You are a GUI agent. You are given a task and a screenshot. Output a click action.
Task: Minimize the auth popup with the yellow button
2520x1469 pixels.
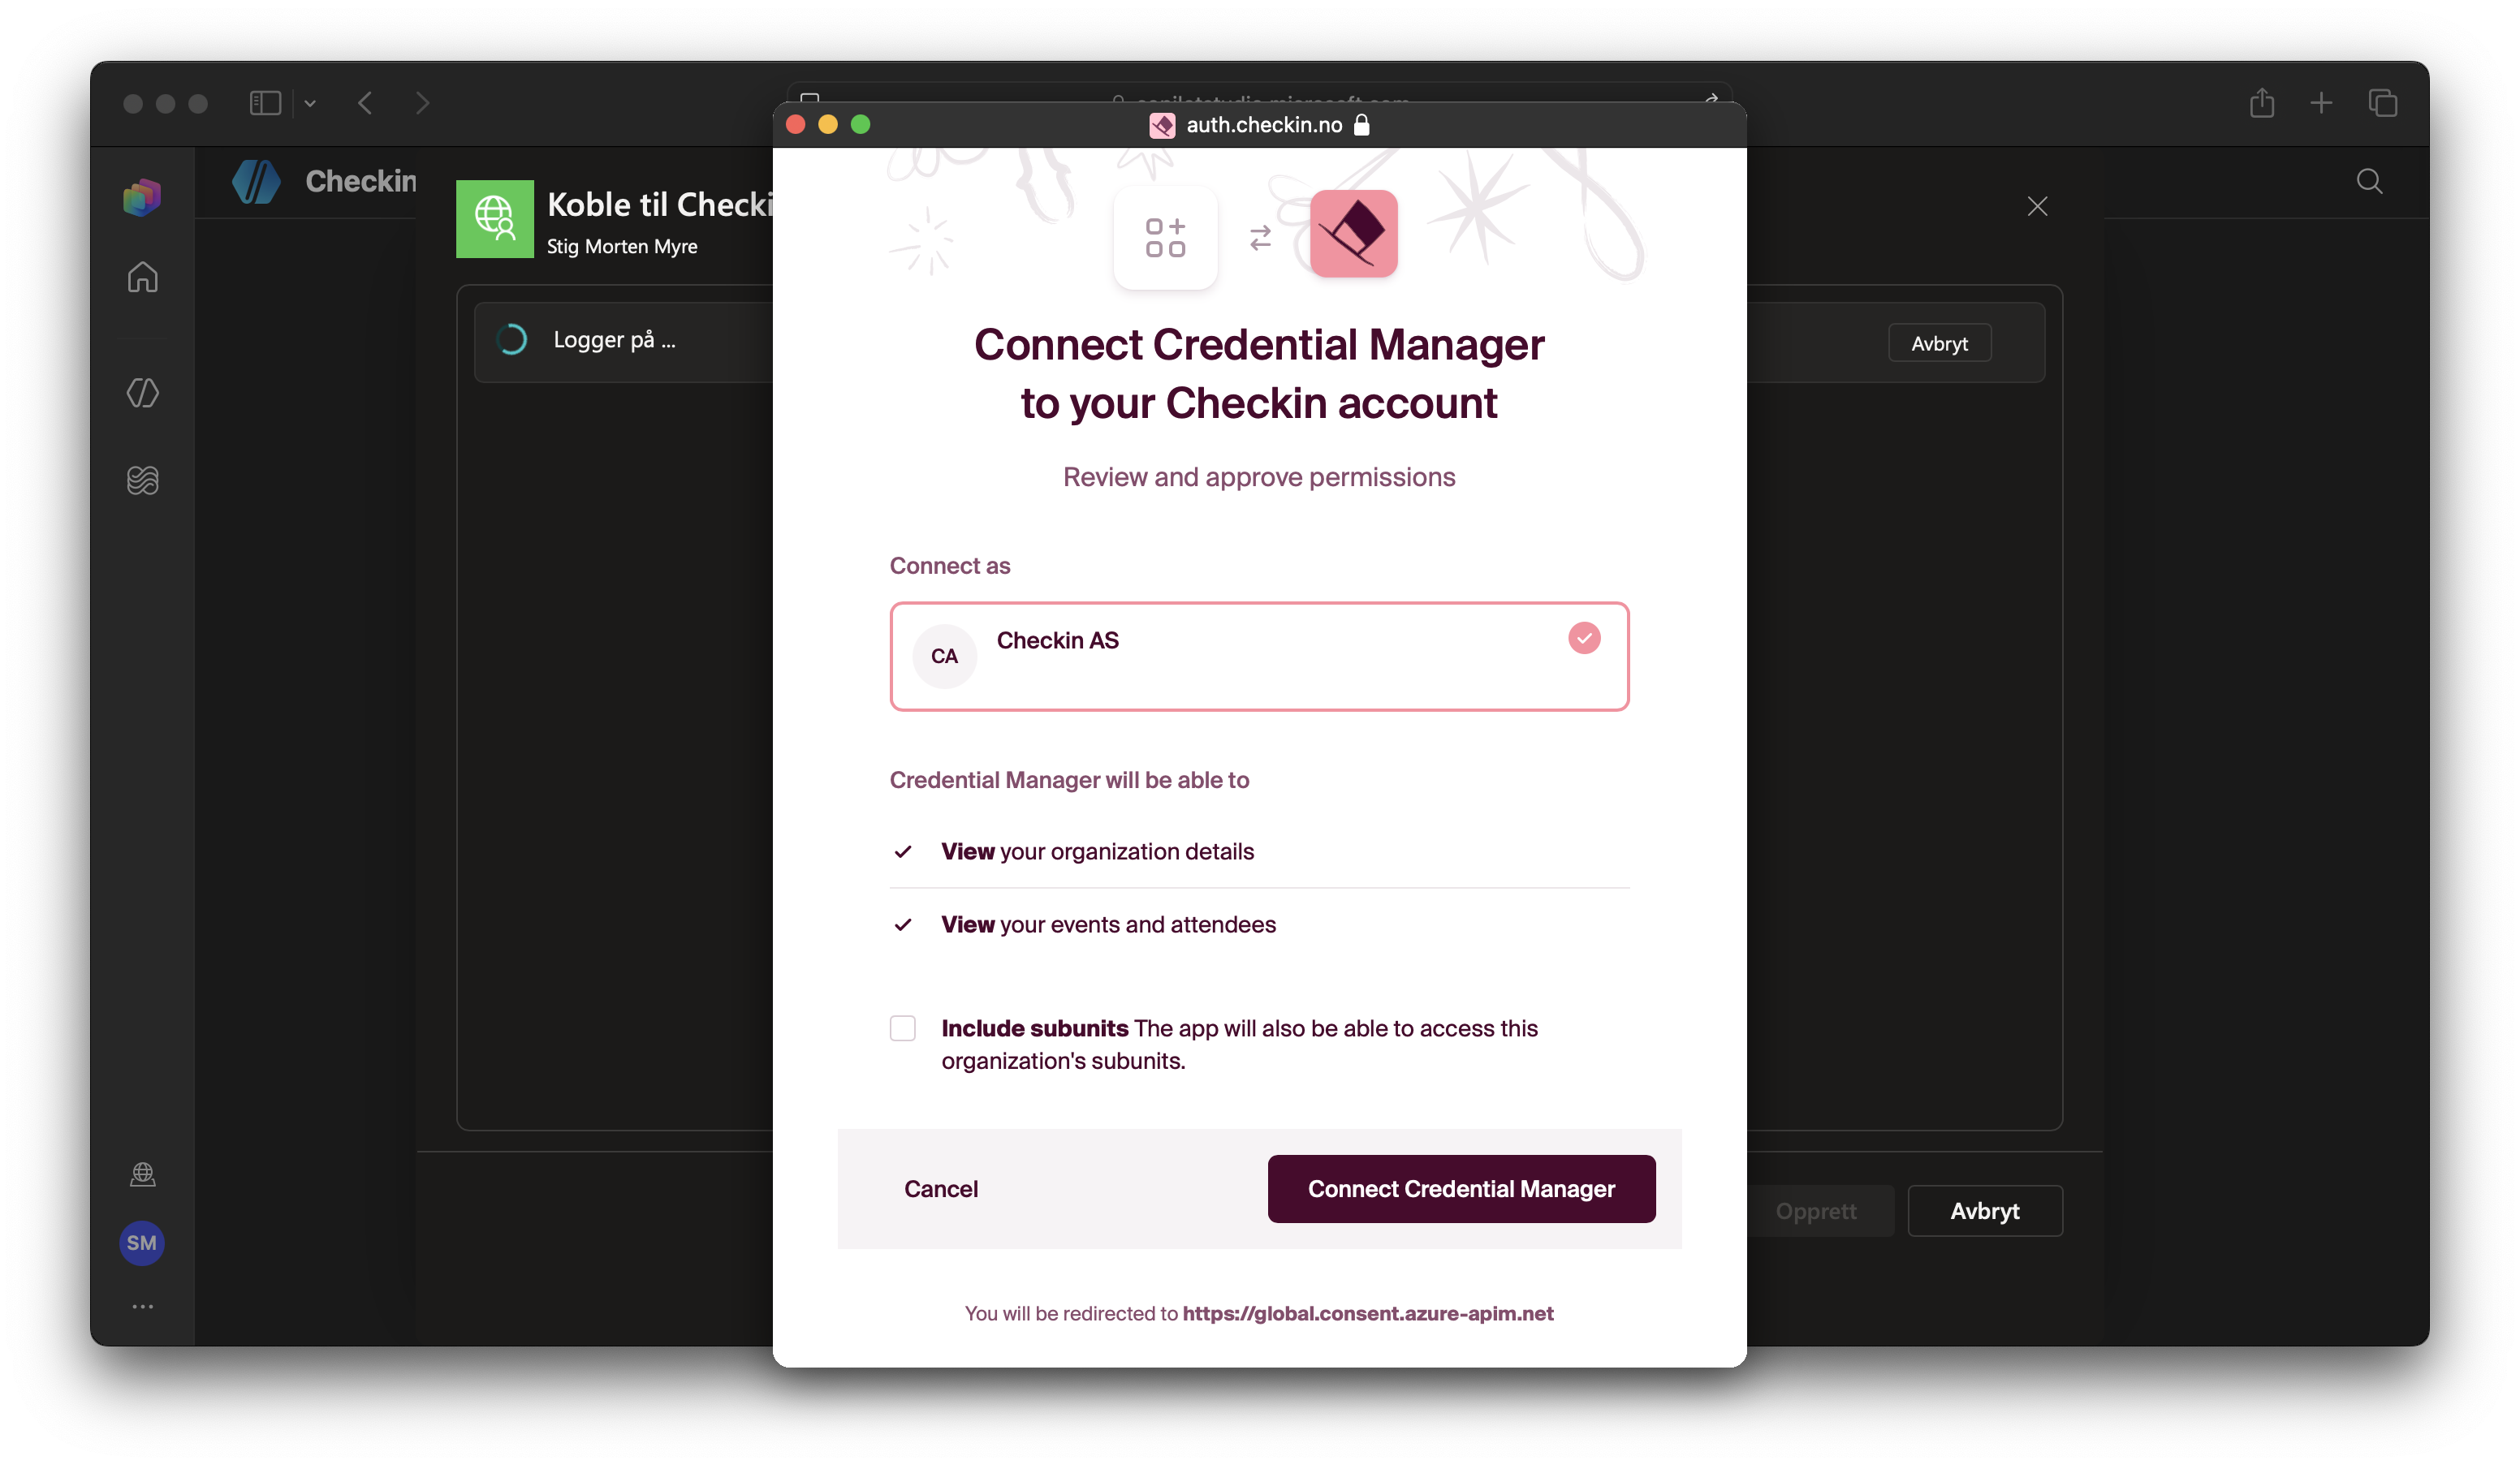[828, 124]
